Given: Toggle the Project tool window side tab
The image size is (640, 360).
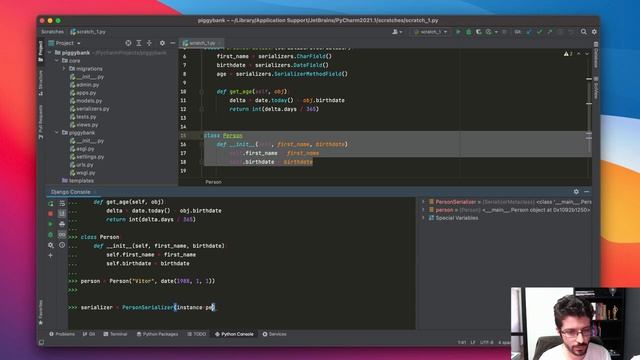Looking at the screenshot, I should click(x=41, y=51).
